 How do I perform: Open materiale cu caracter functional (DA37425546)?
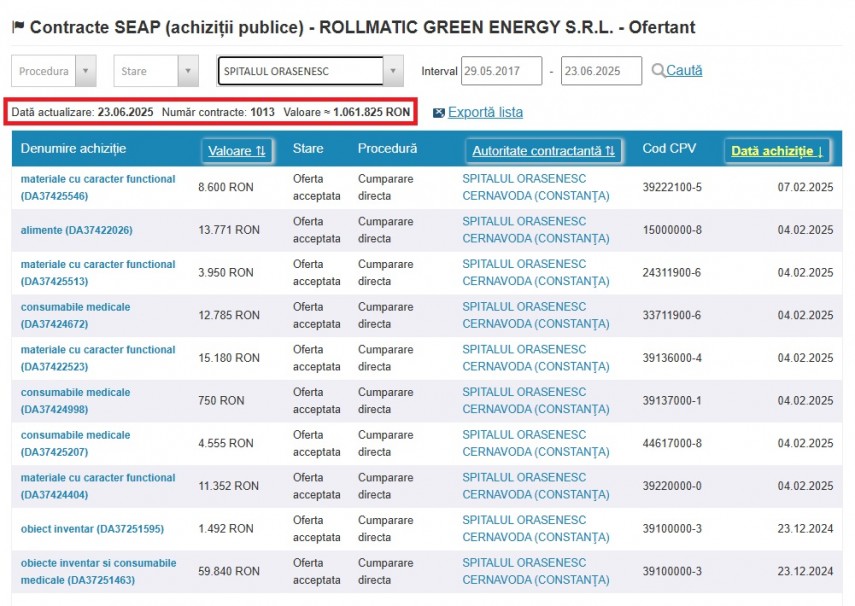point(98,187)
